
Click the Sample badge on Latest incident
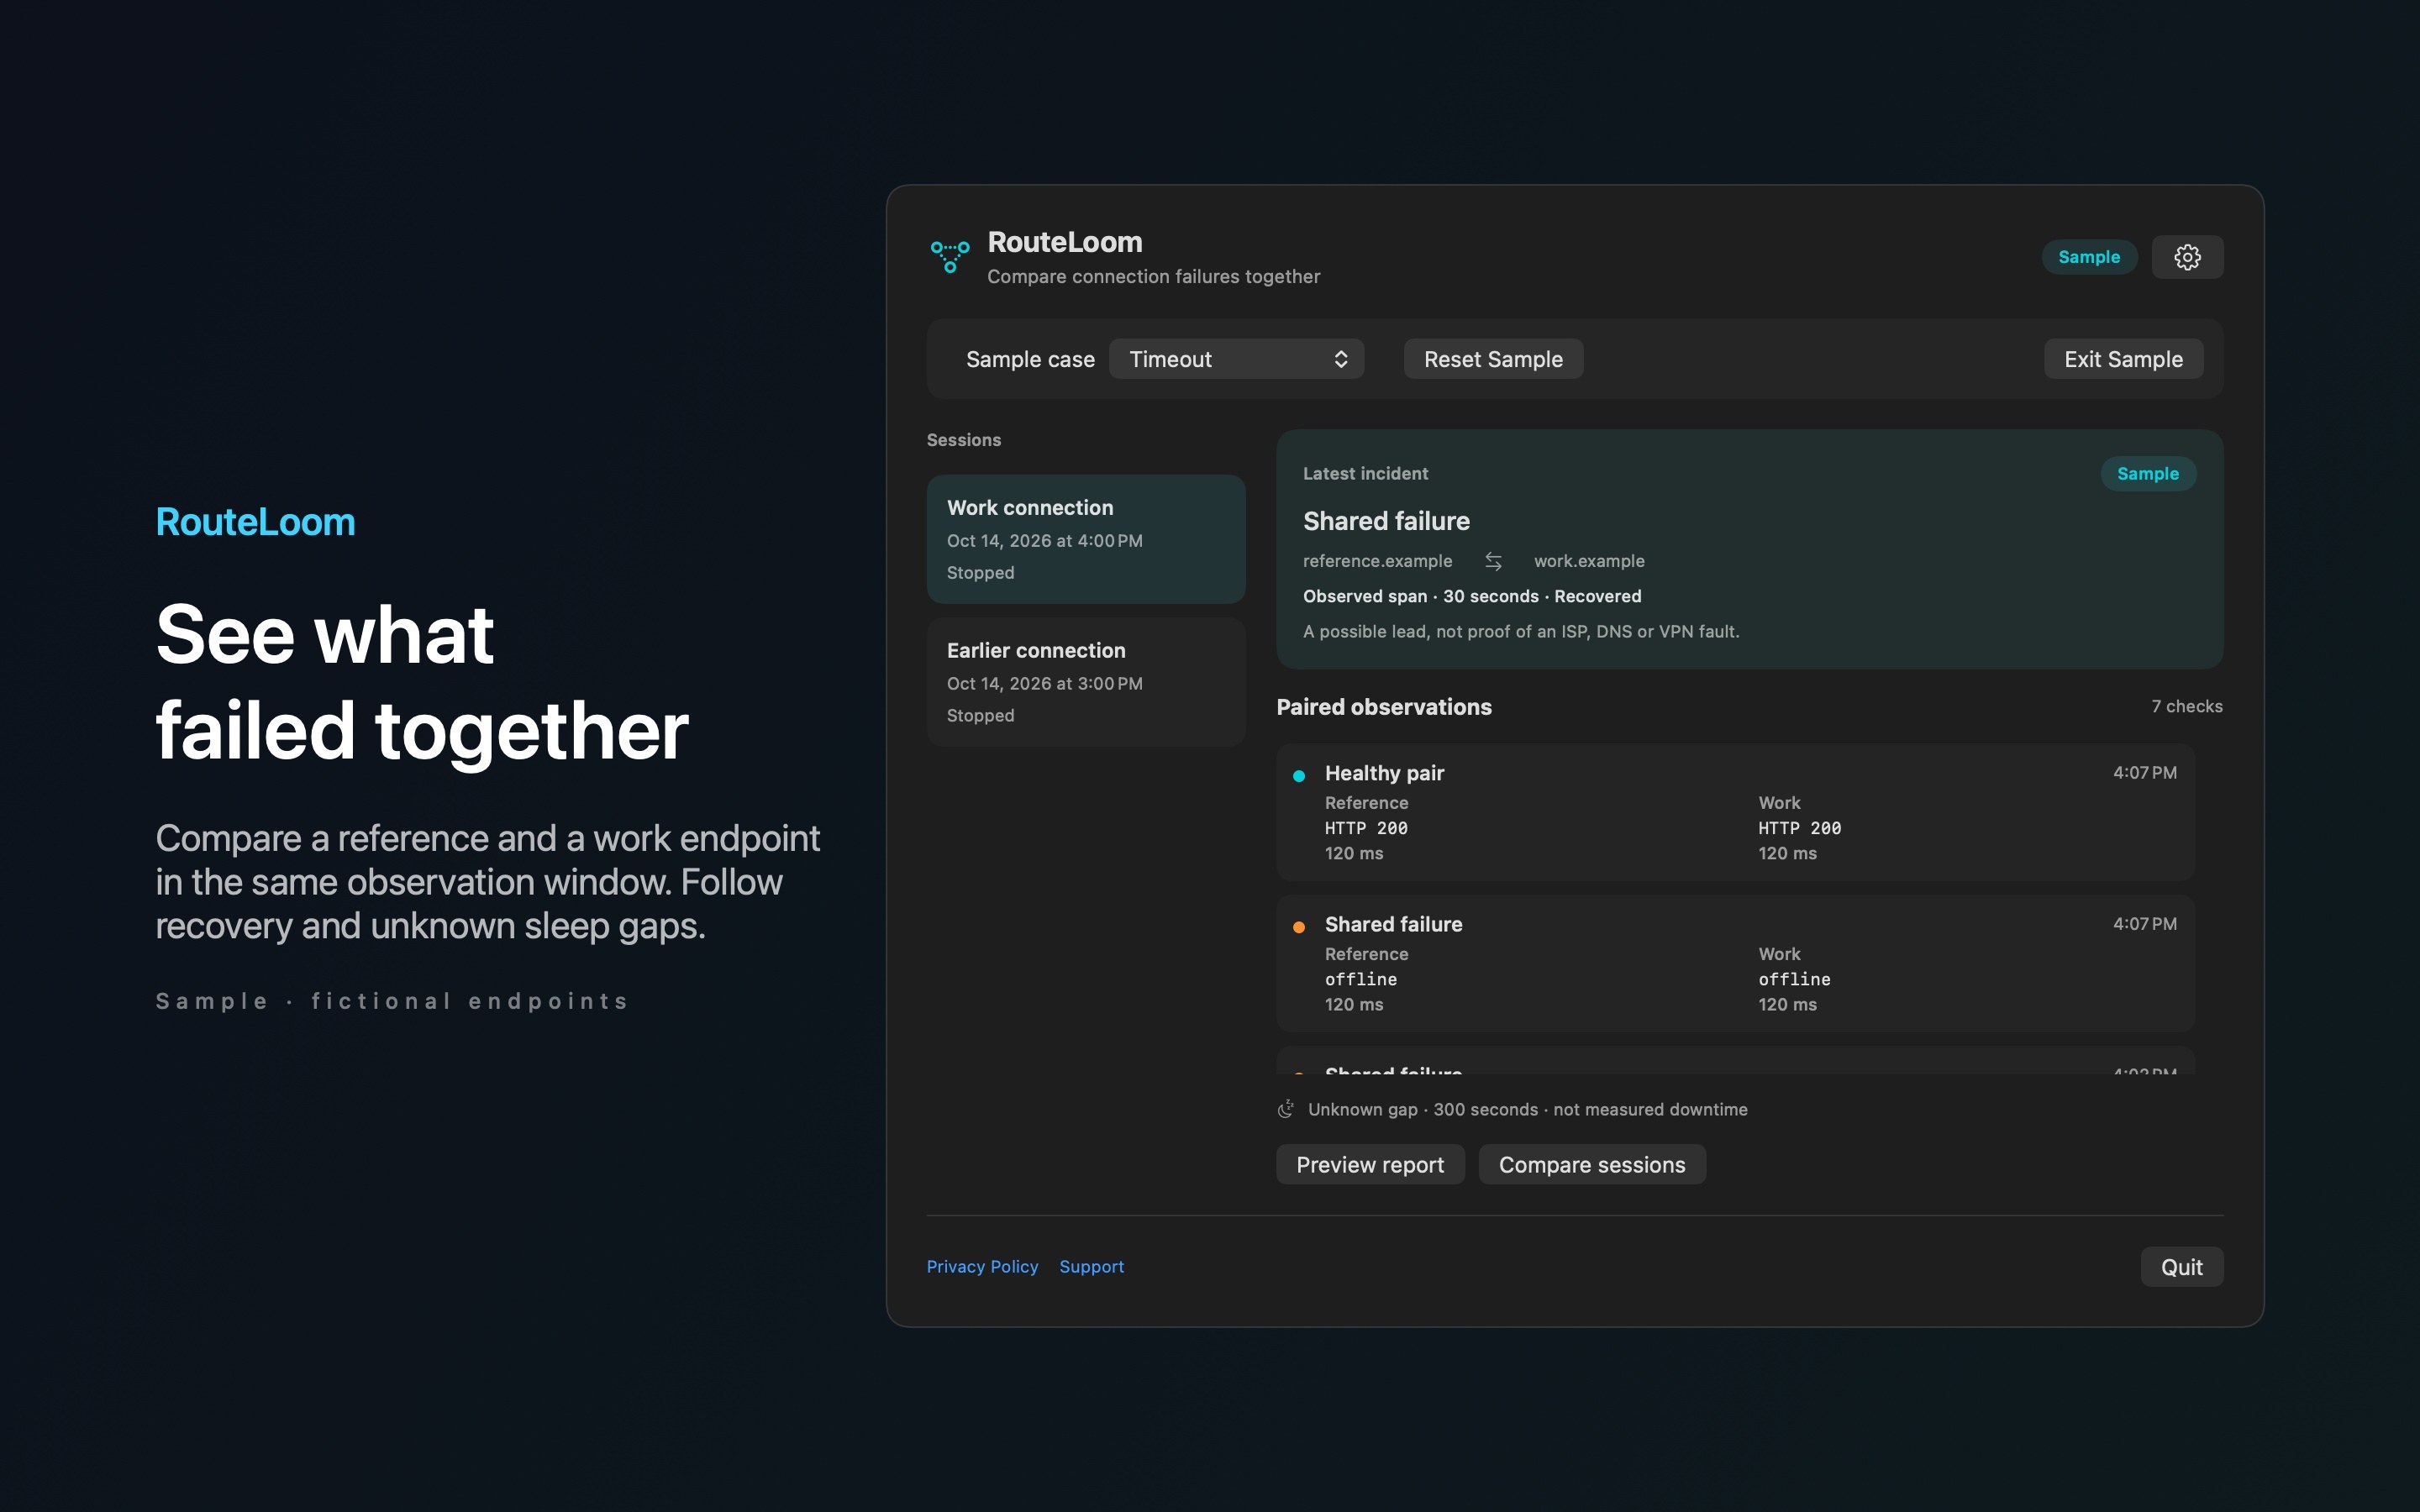(x=2148, y=474)
